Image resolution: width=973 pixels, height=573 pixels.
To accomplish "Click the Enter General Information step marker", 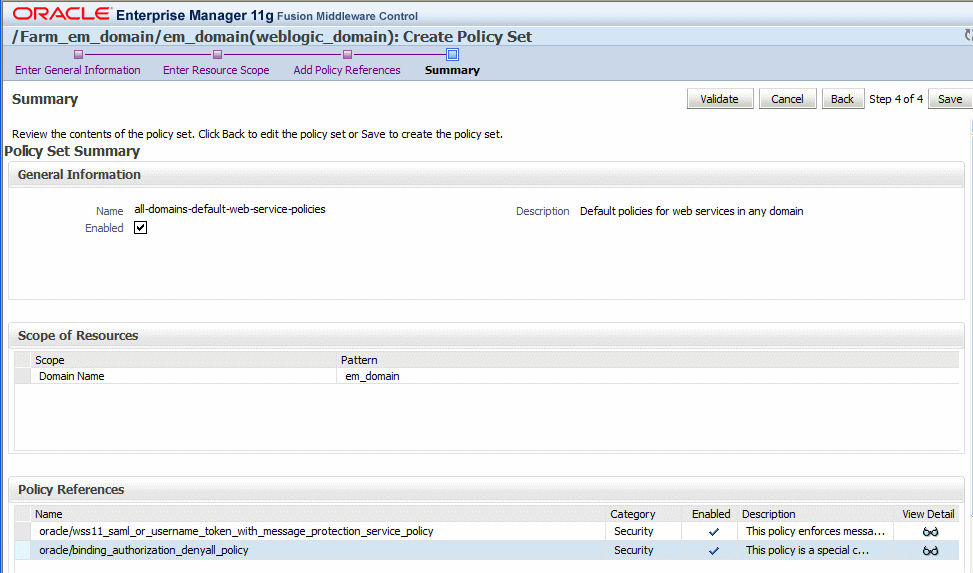I will [78, 55].
